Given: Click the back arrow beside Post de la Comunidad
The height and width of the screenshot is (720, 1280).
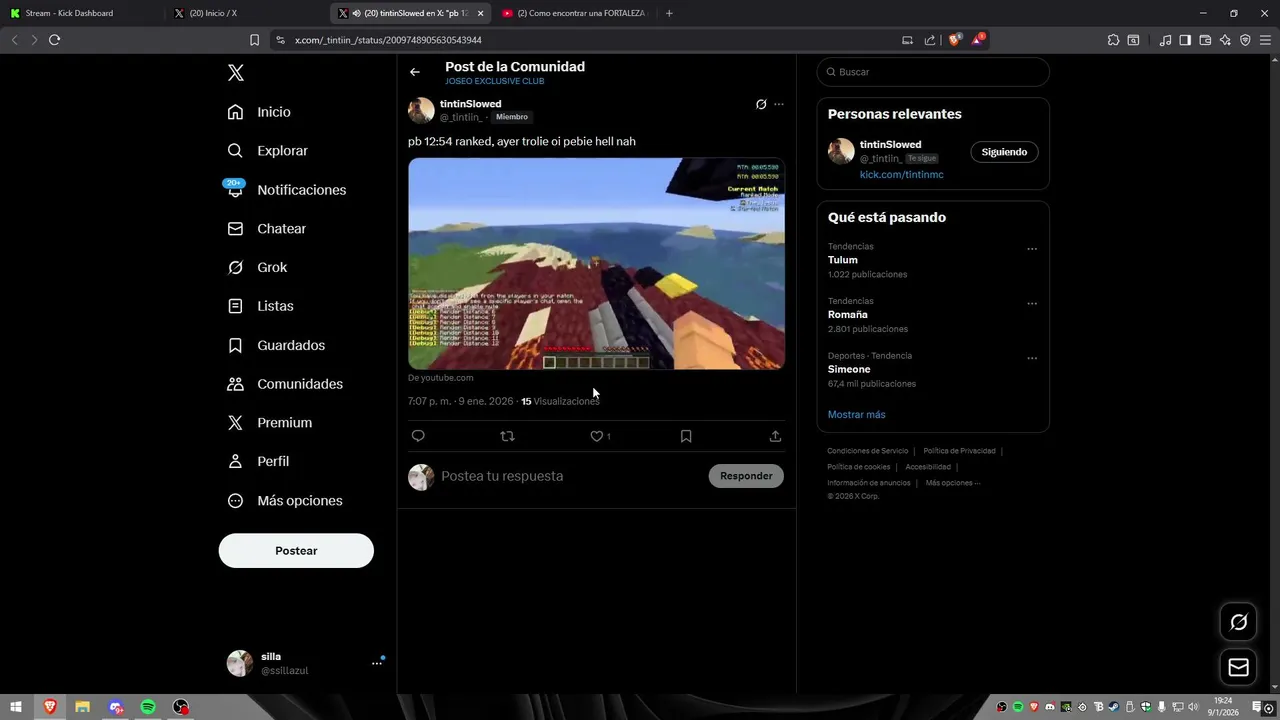Looking at the screenshot, I should (x=415, y=72).
